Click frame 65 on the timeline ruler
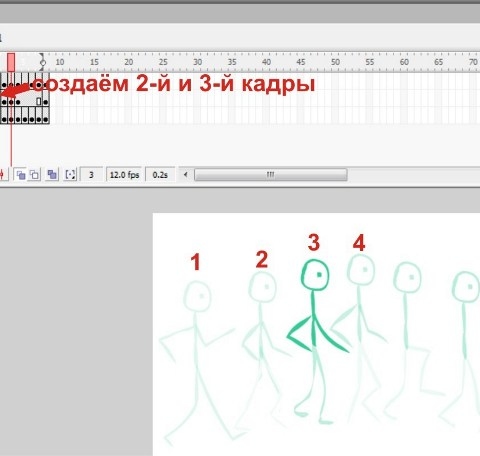The image size is (480, 456). pos(439,62)
